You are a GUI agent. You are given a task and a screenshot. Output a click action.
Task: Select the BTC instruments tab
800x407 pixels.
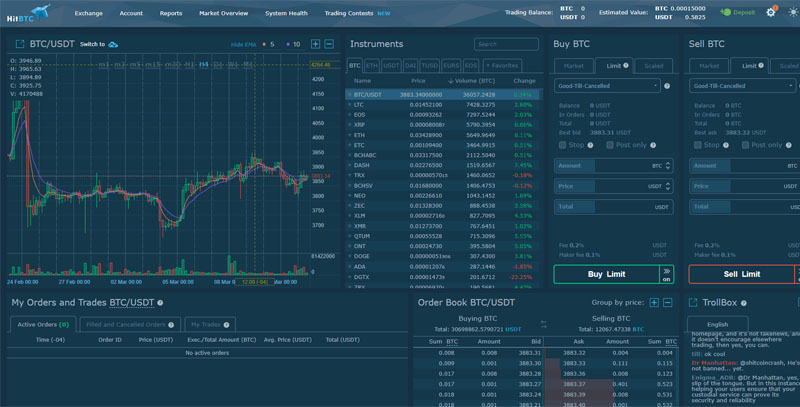[x=355, y=66]
